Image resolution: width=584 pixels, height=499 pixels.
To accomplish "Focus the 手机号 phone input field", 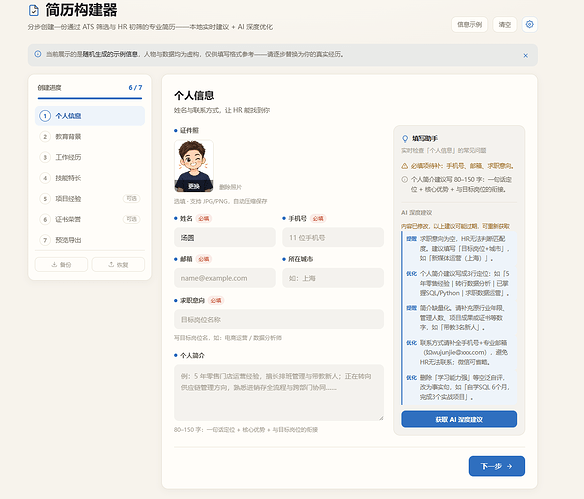I will pyautogui.click(x=333, y=237).
